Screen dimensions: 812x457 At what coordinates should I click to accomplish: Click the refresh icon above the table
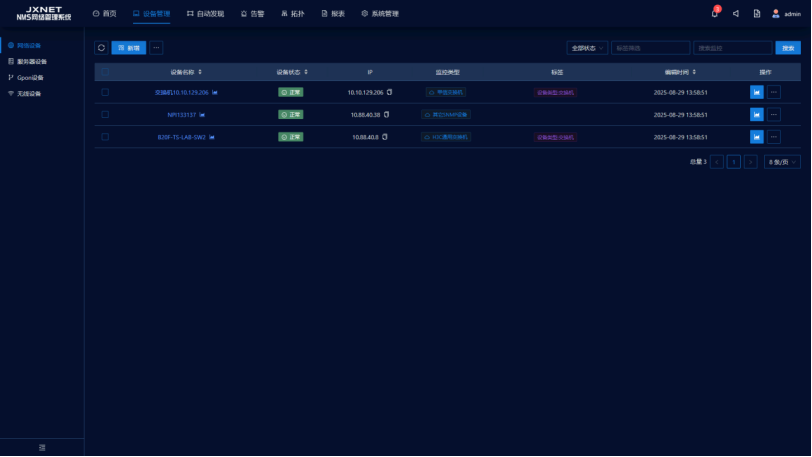pos(101,47)
